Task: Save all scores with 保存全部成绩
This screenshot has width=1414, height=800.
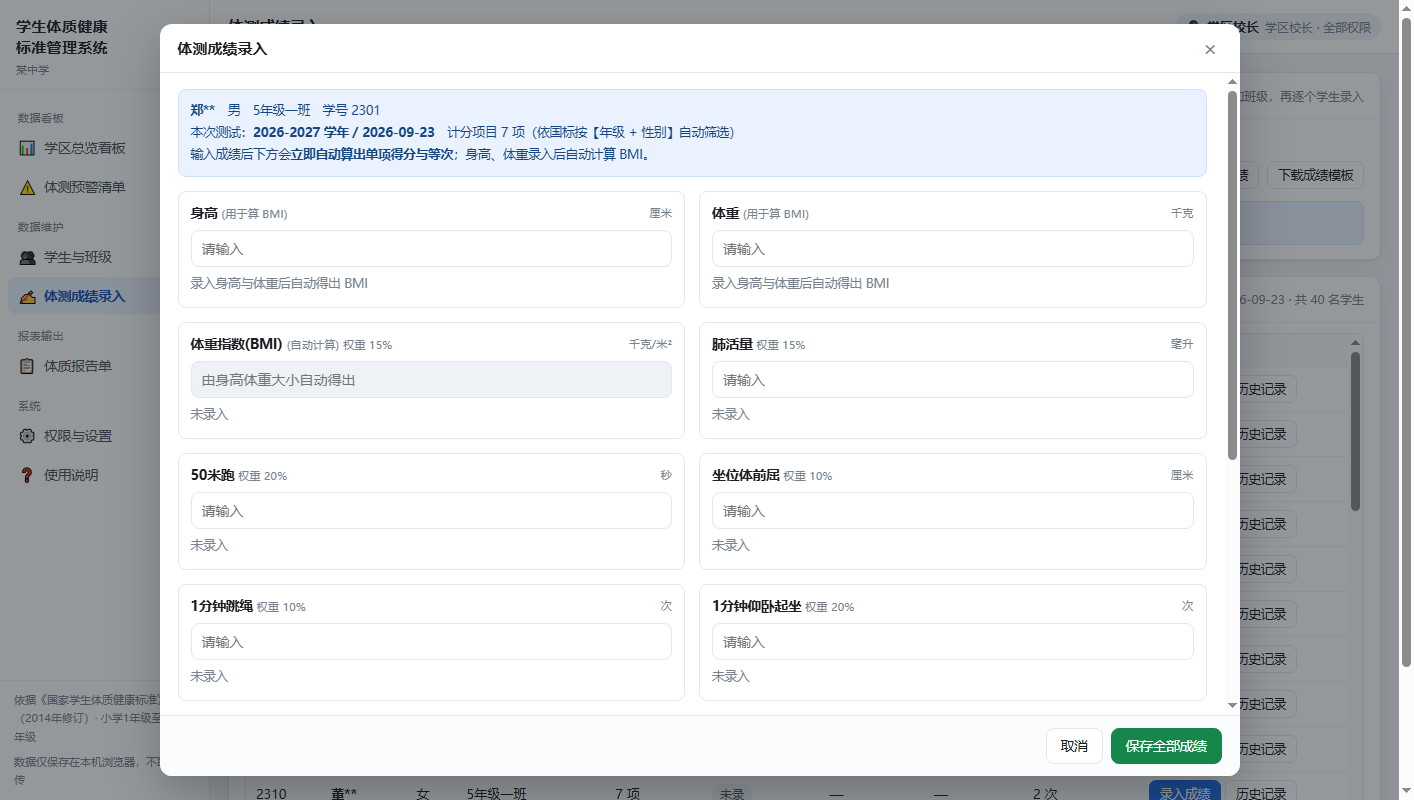Action: [1166, 746]
